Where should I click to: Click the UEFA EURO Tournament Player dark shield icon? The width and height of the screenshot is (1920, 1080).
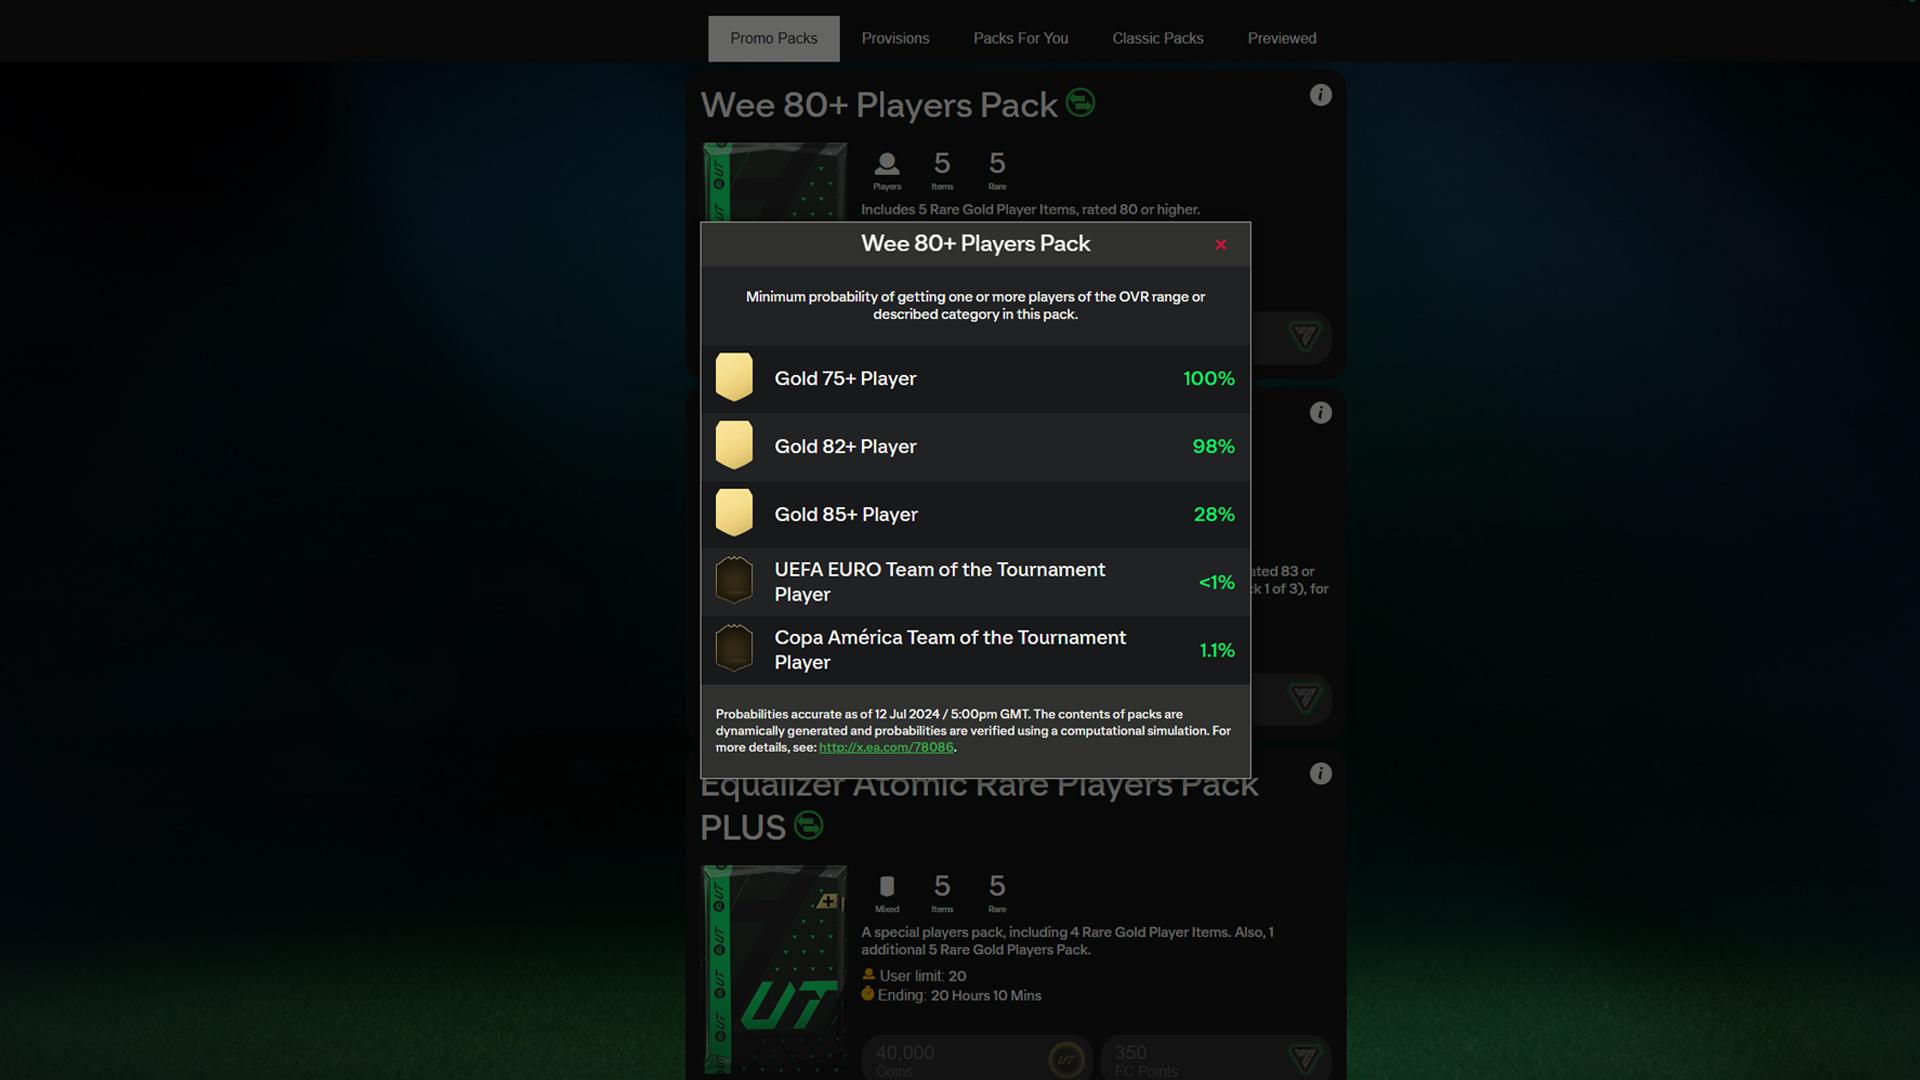pos(735,582)
